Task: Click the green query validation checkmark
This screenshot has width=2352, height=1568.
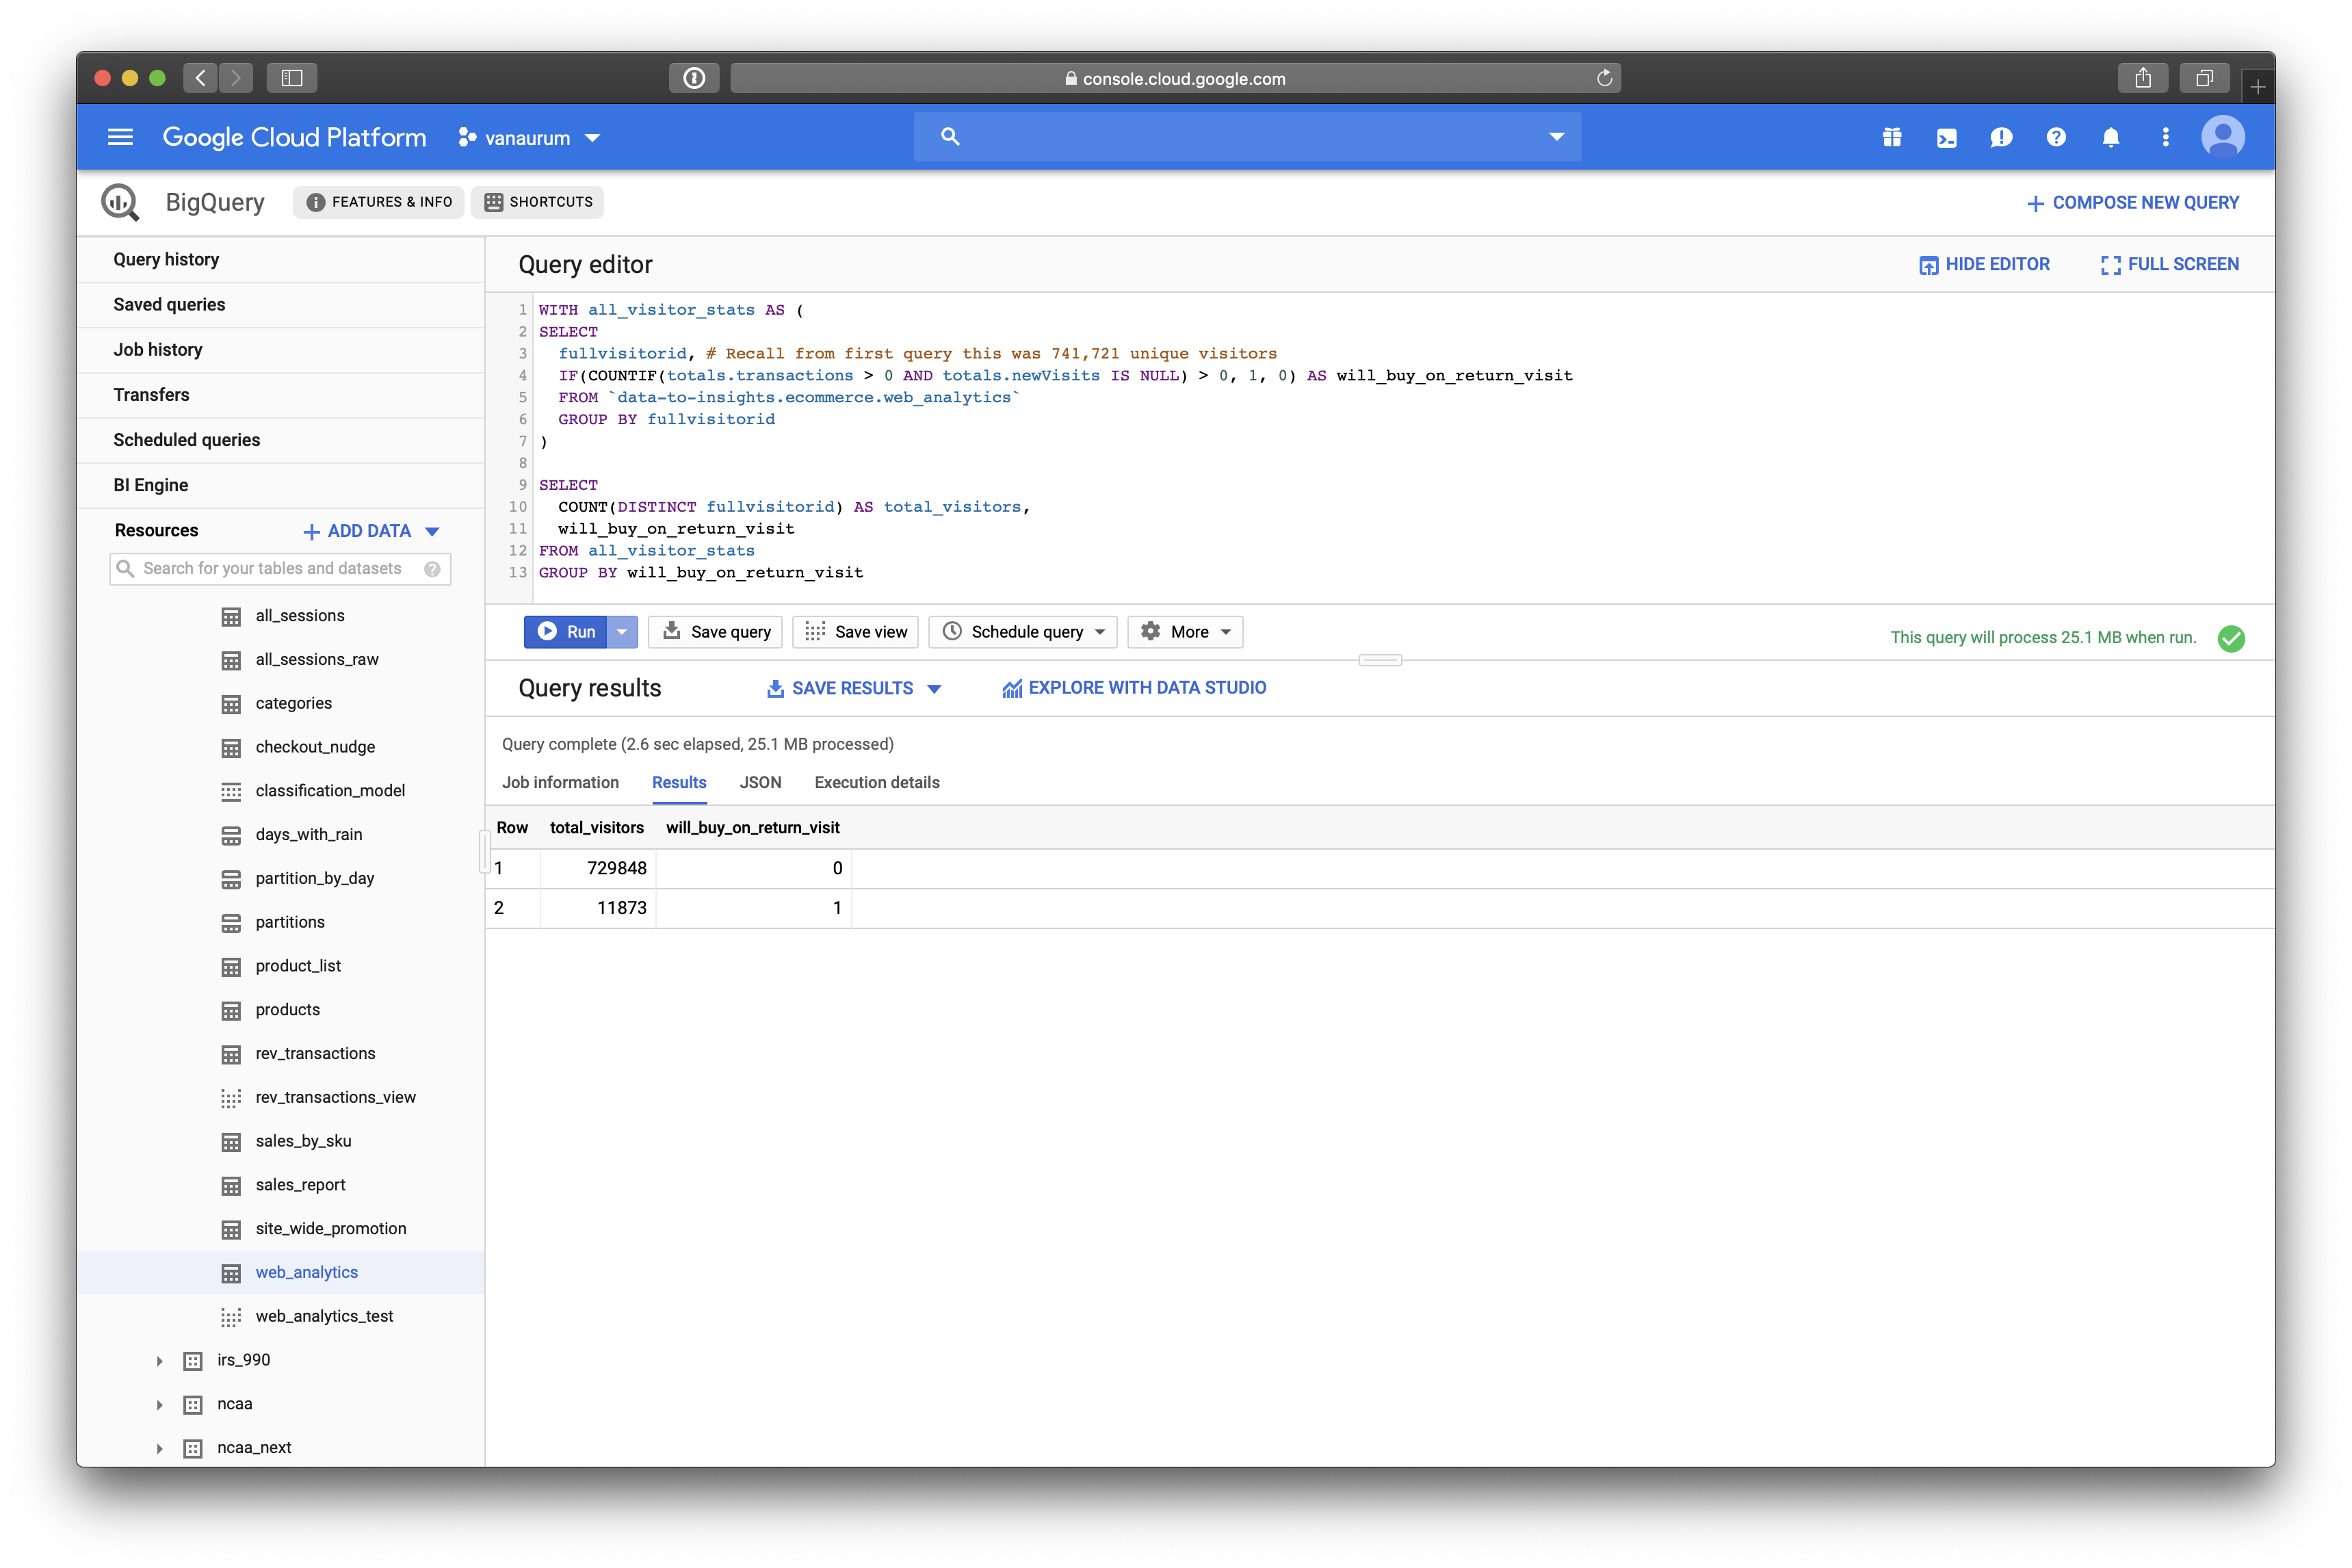Action: click(2231, 638)
